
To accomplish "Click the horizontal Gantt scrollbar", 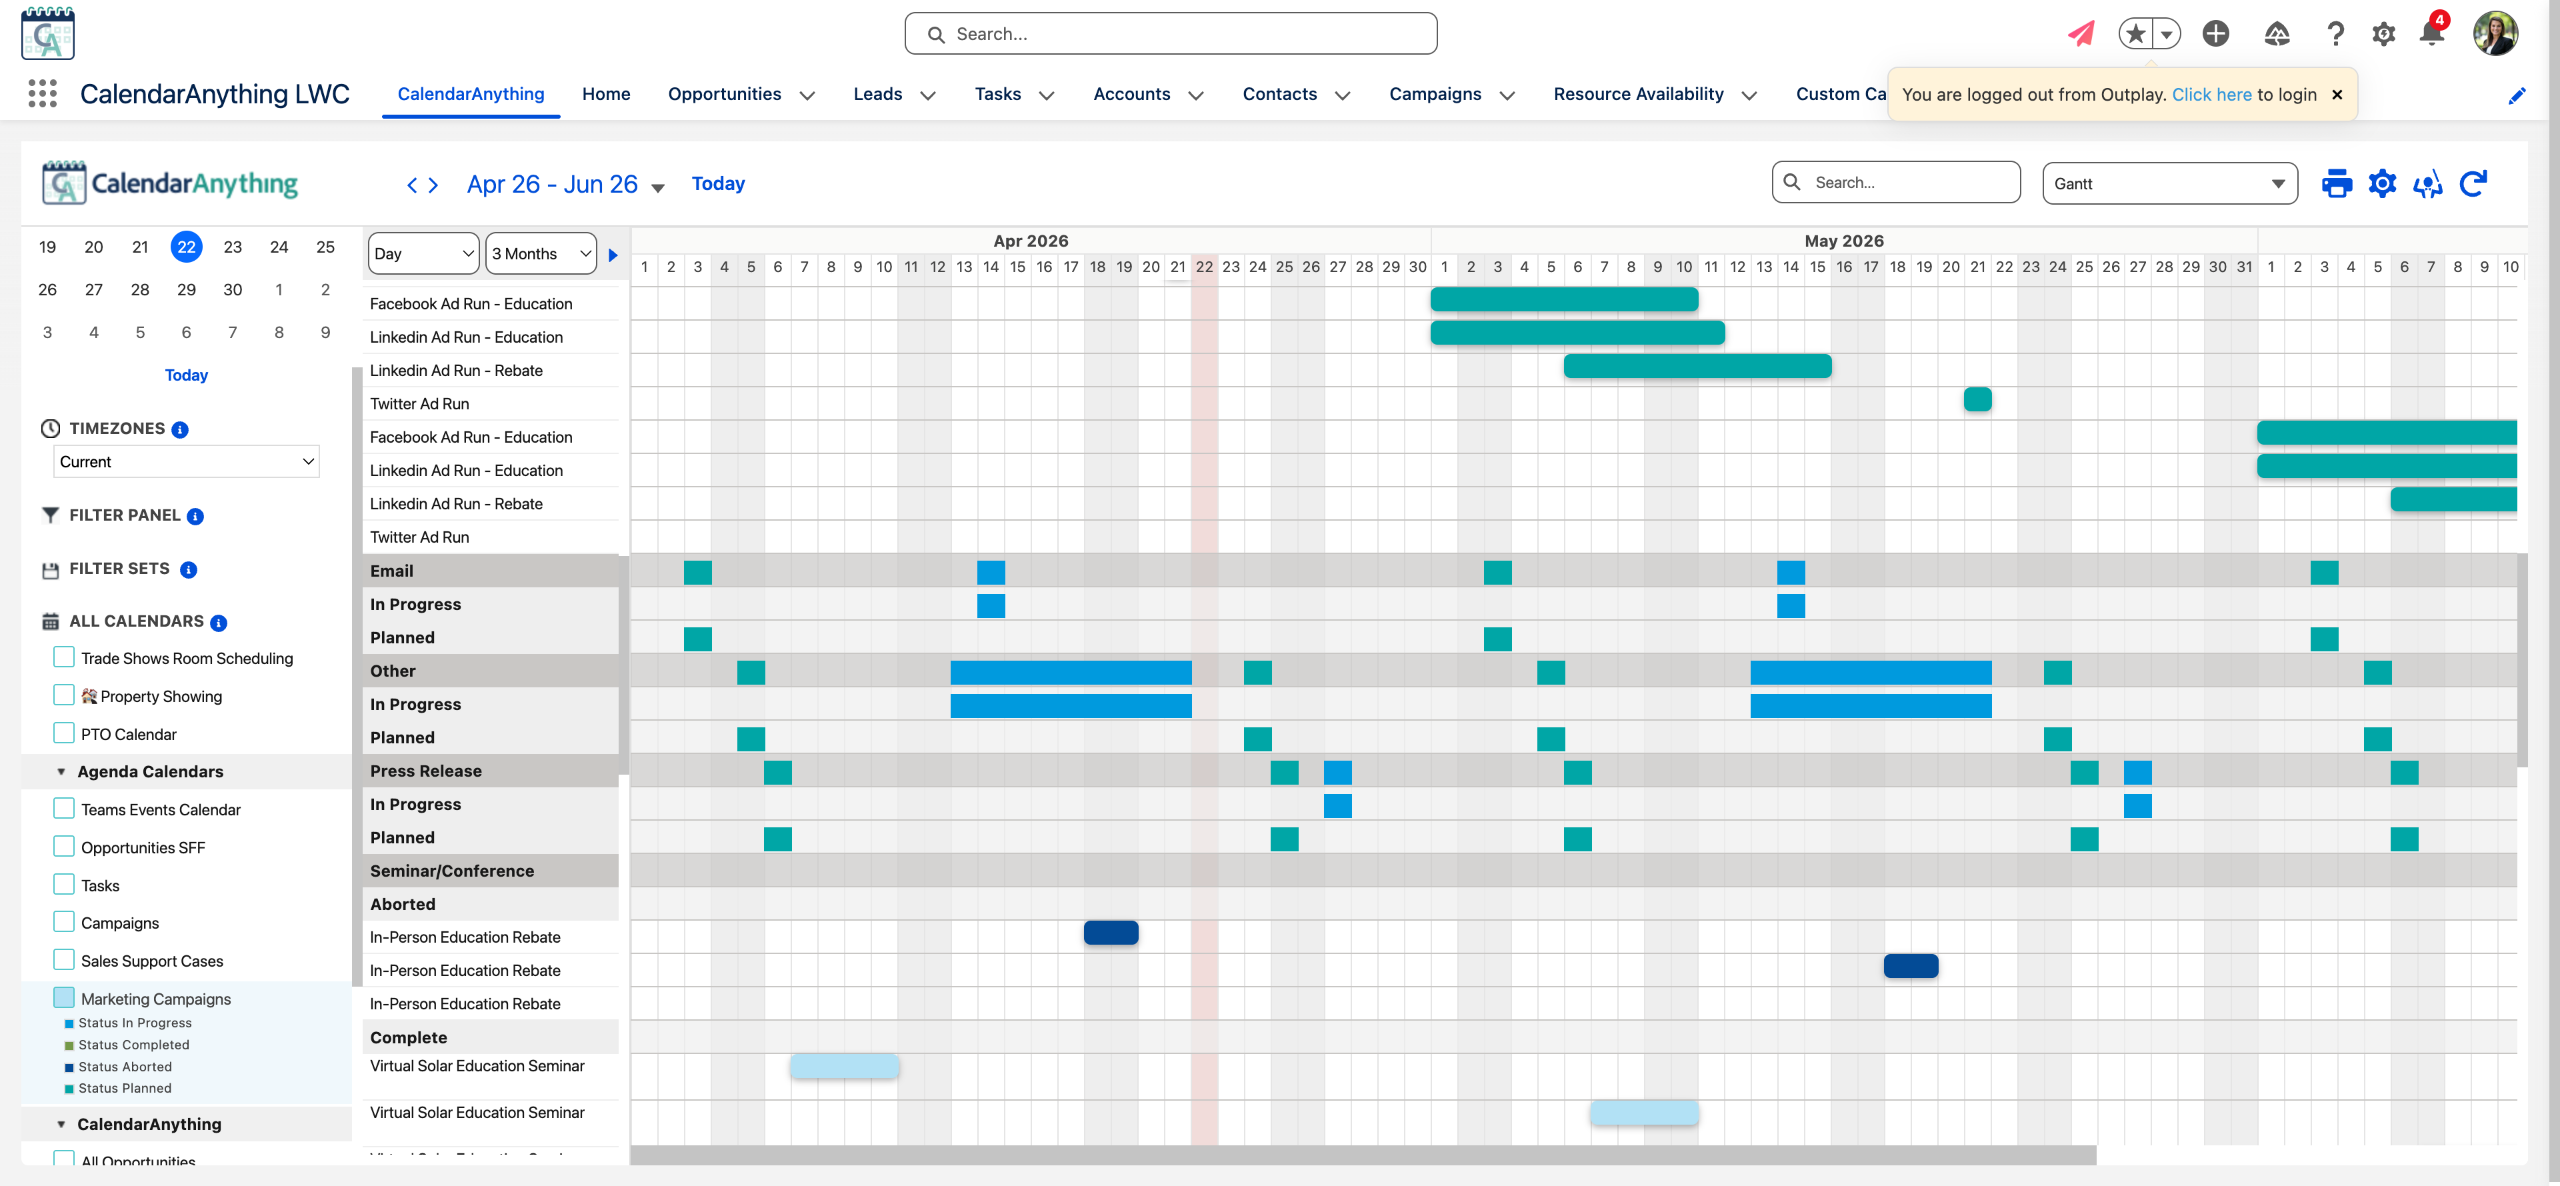I will point(1362,1156).
